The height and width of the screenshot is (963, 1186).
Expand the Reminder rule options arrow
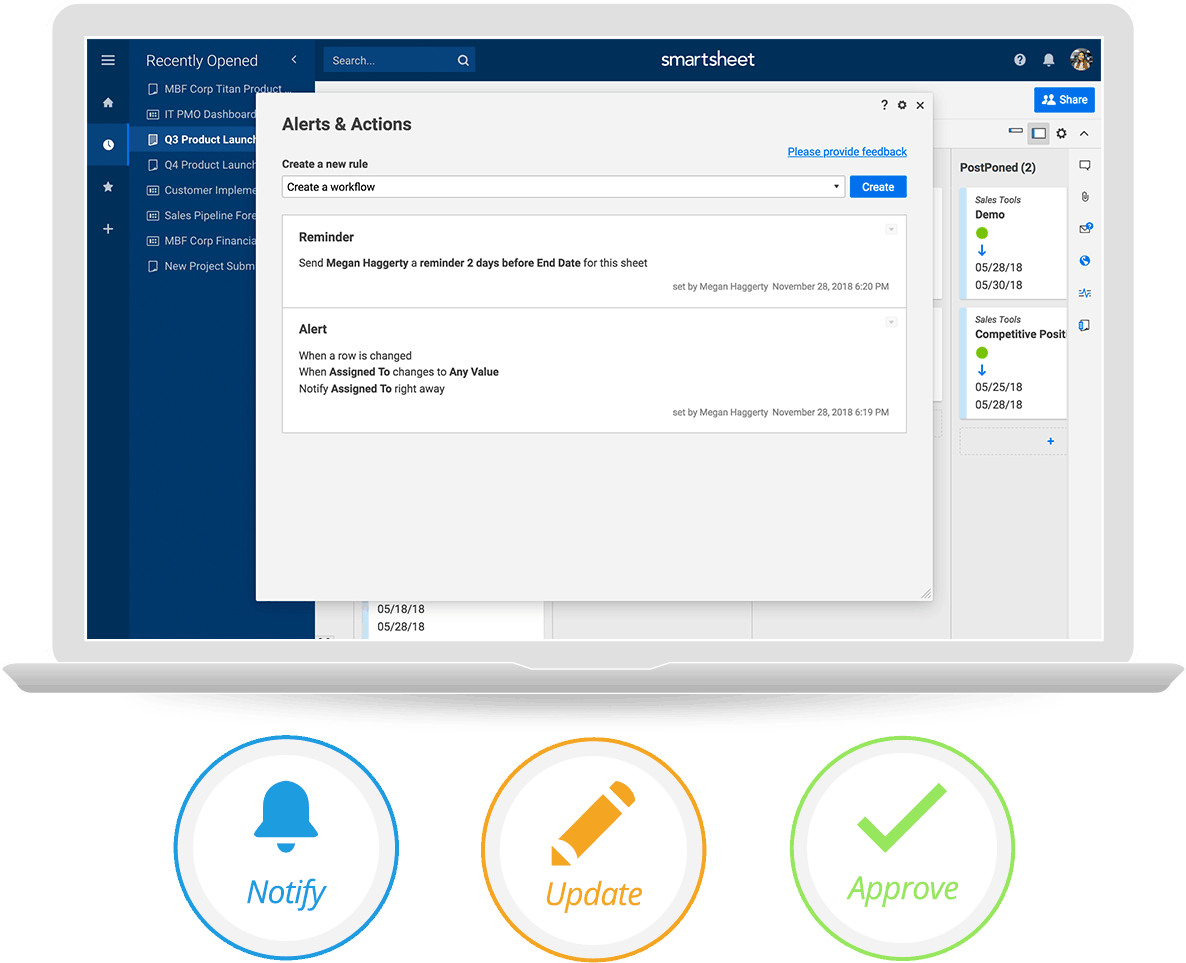point(891,230)
